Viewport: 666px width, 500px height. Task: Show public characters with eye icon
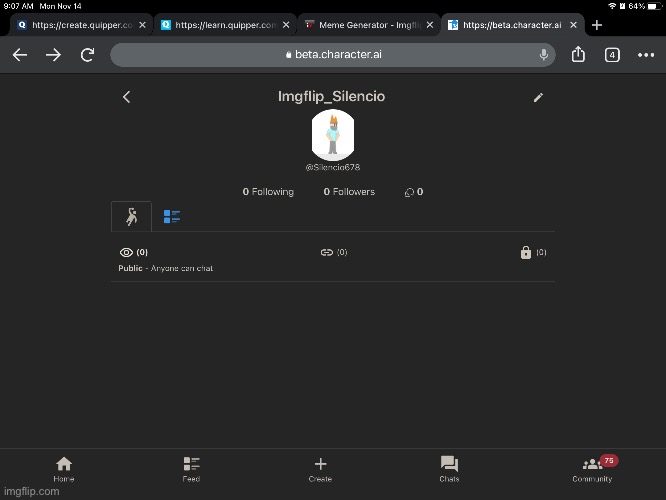(133, 253)
